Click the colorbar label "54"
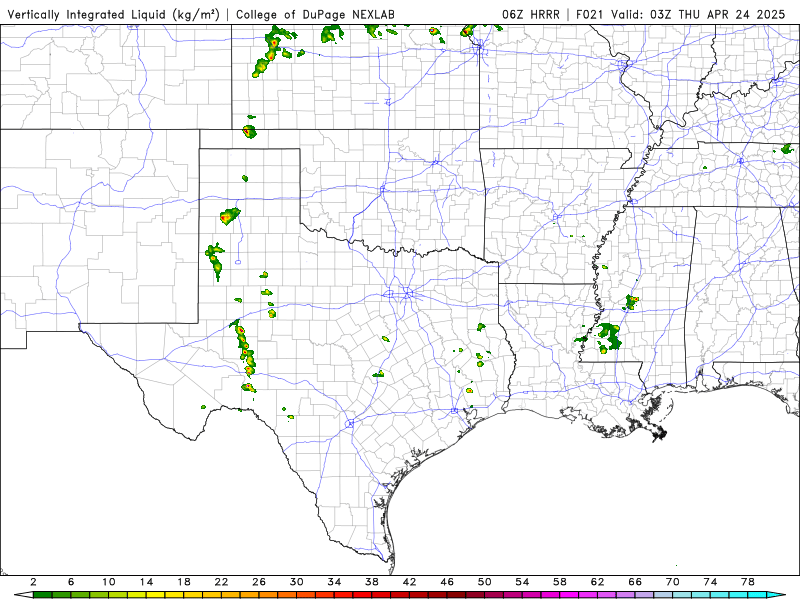Screen dimensions: 800x600 pos(522,582)
